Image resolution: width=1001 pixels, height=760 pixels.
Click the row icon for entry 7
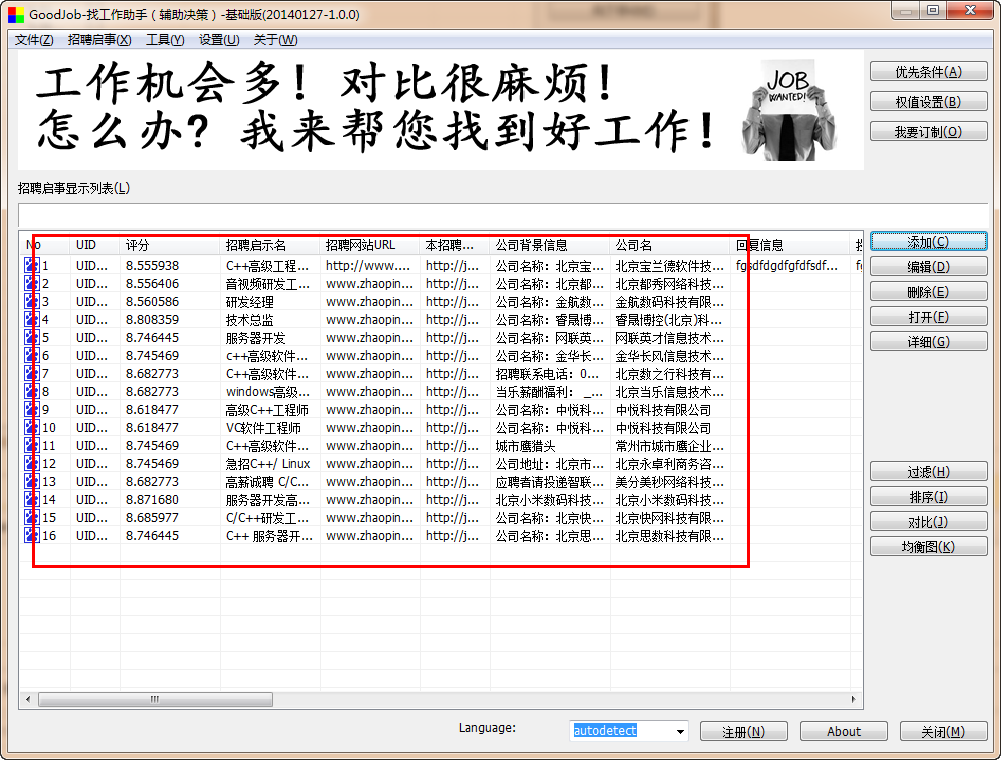click(32, 373)
